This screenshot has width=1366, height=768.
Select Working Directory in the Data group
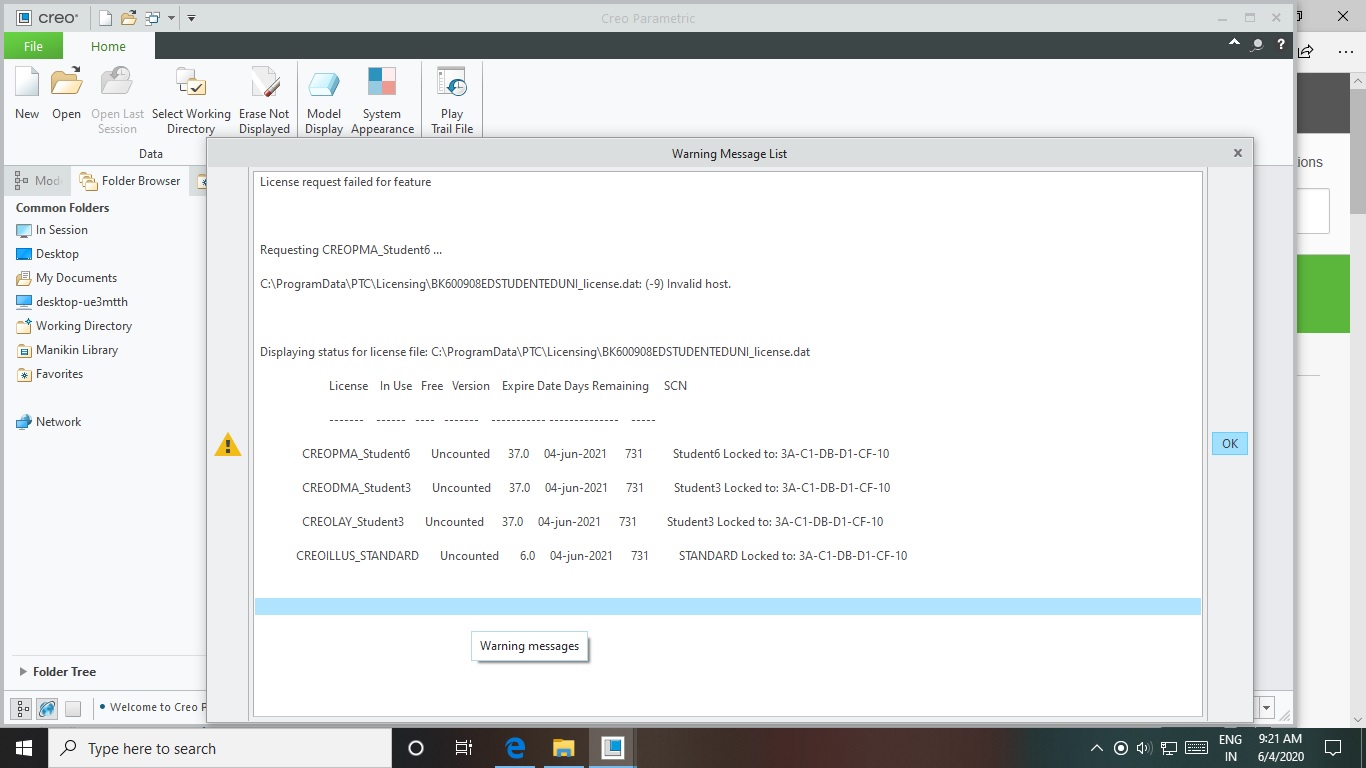coord(191,97)
